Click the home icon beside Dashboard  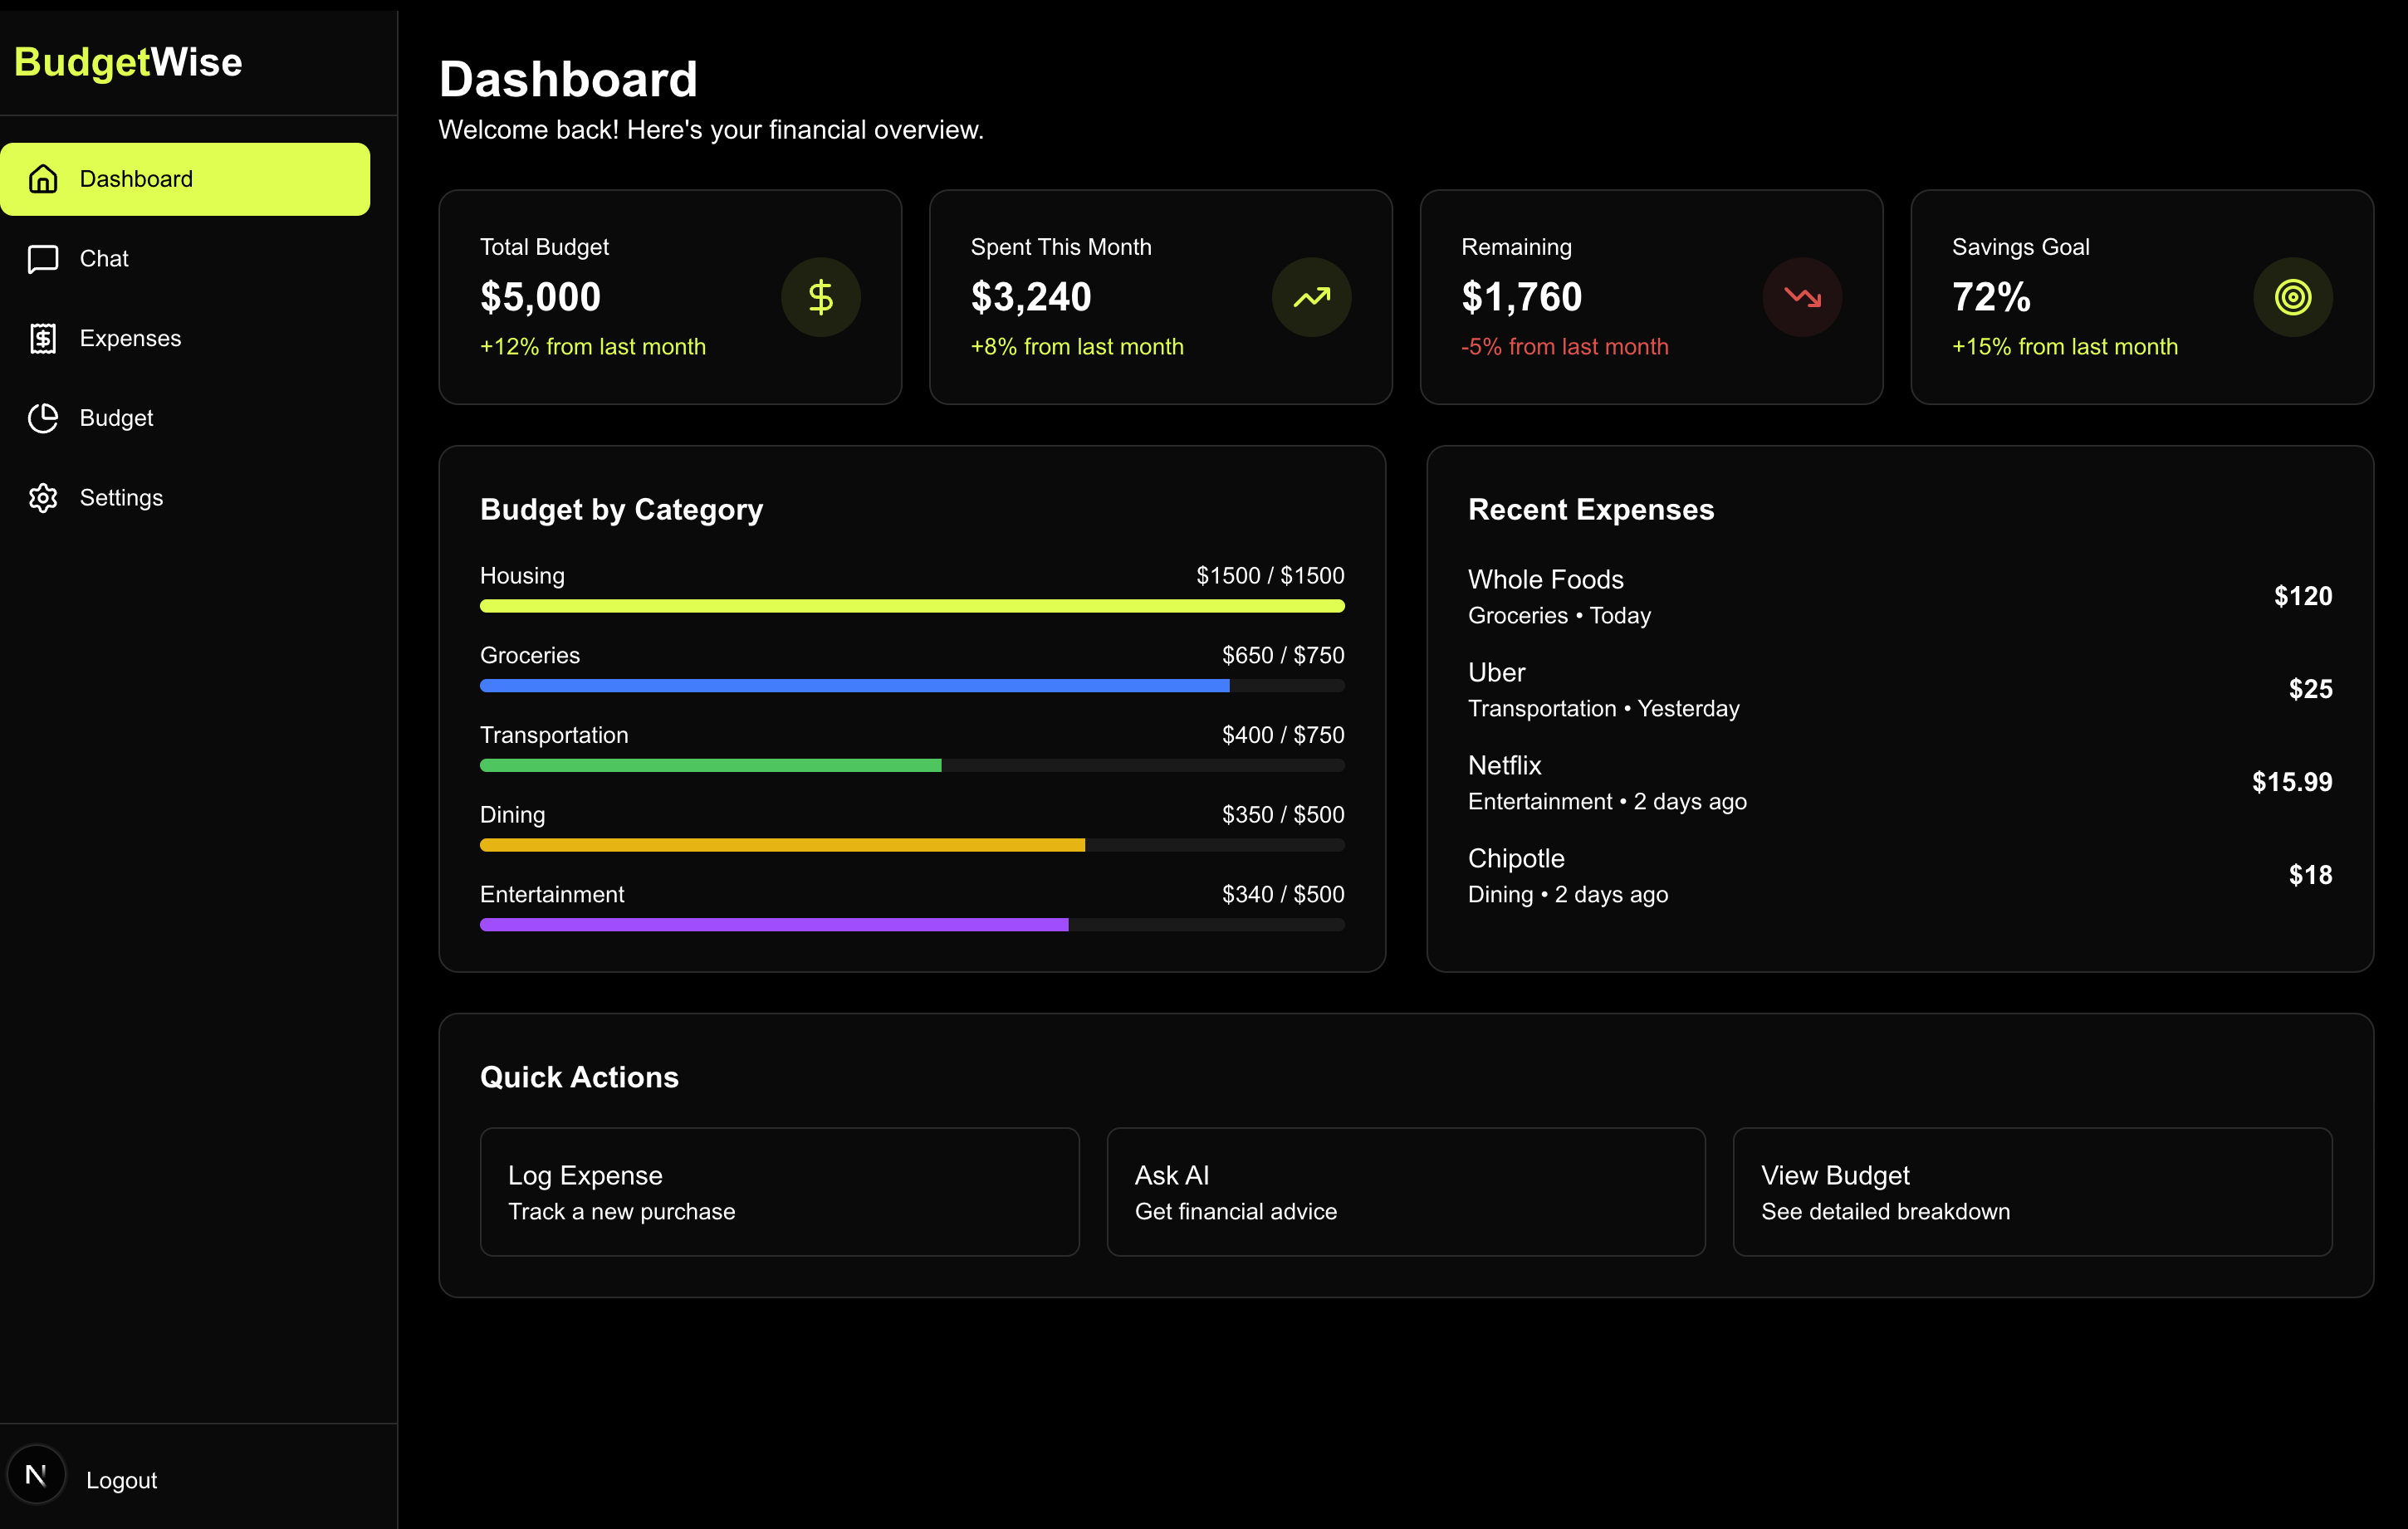point(43,179)
